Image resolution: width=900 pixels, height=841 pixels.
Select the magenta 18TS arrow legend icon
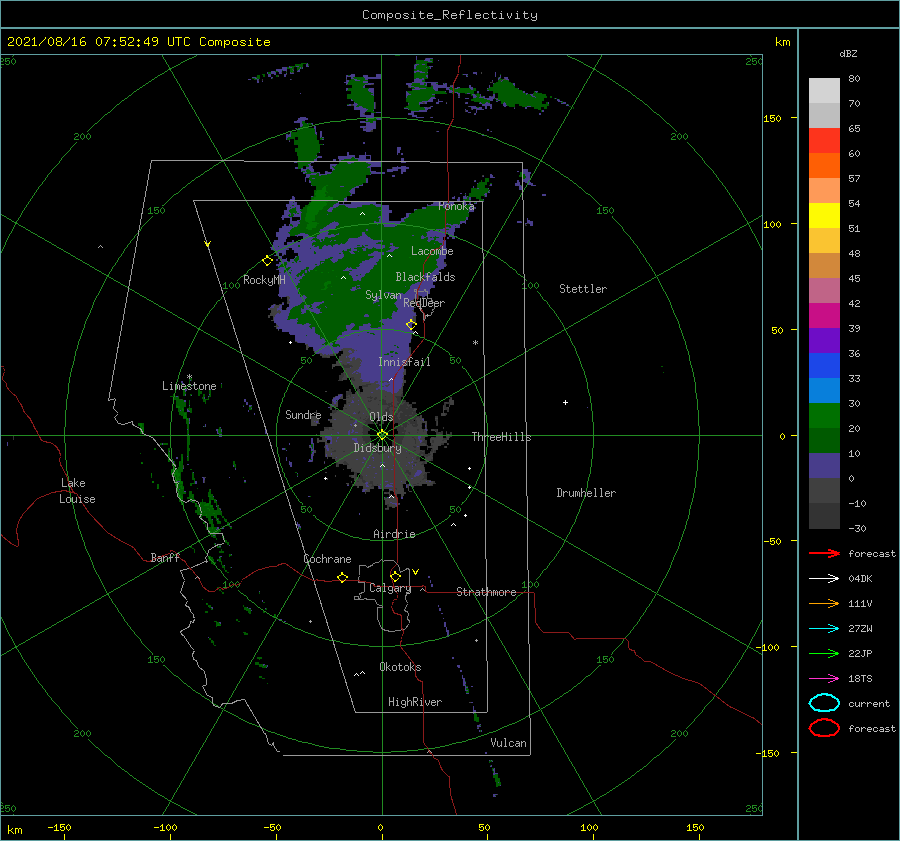824,679
